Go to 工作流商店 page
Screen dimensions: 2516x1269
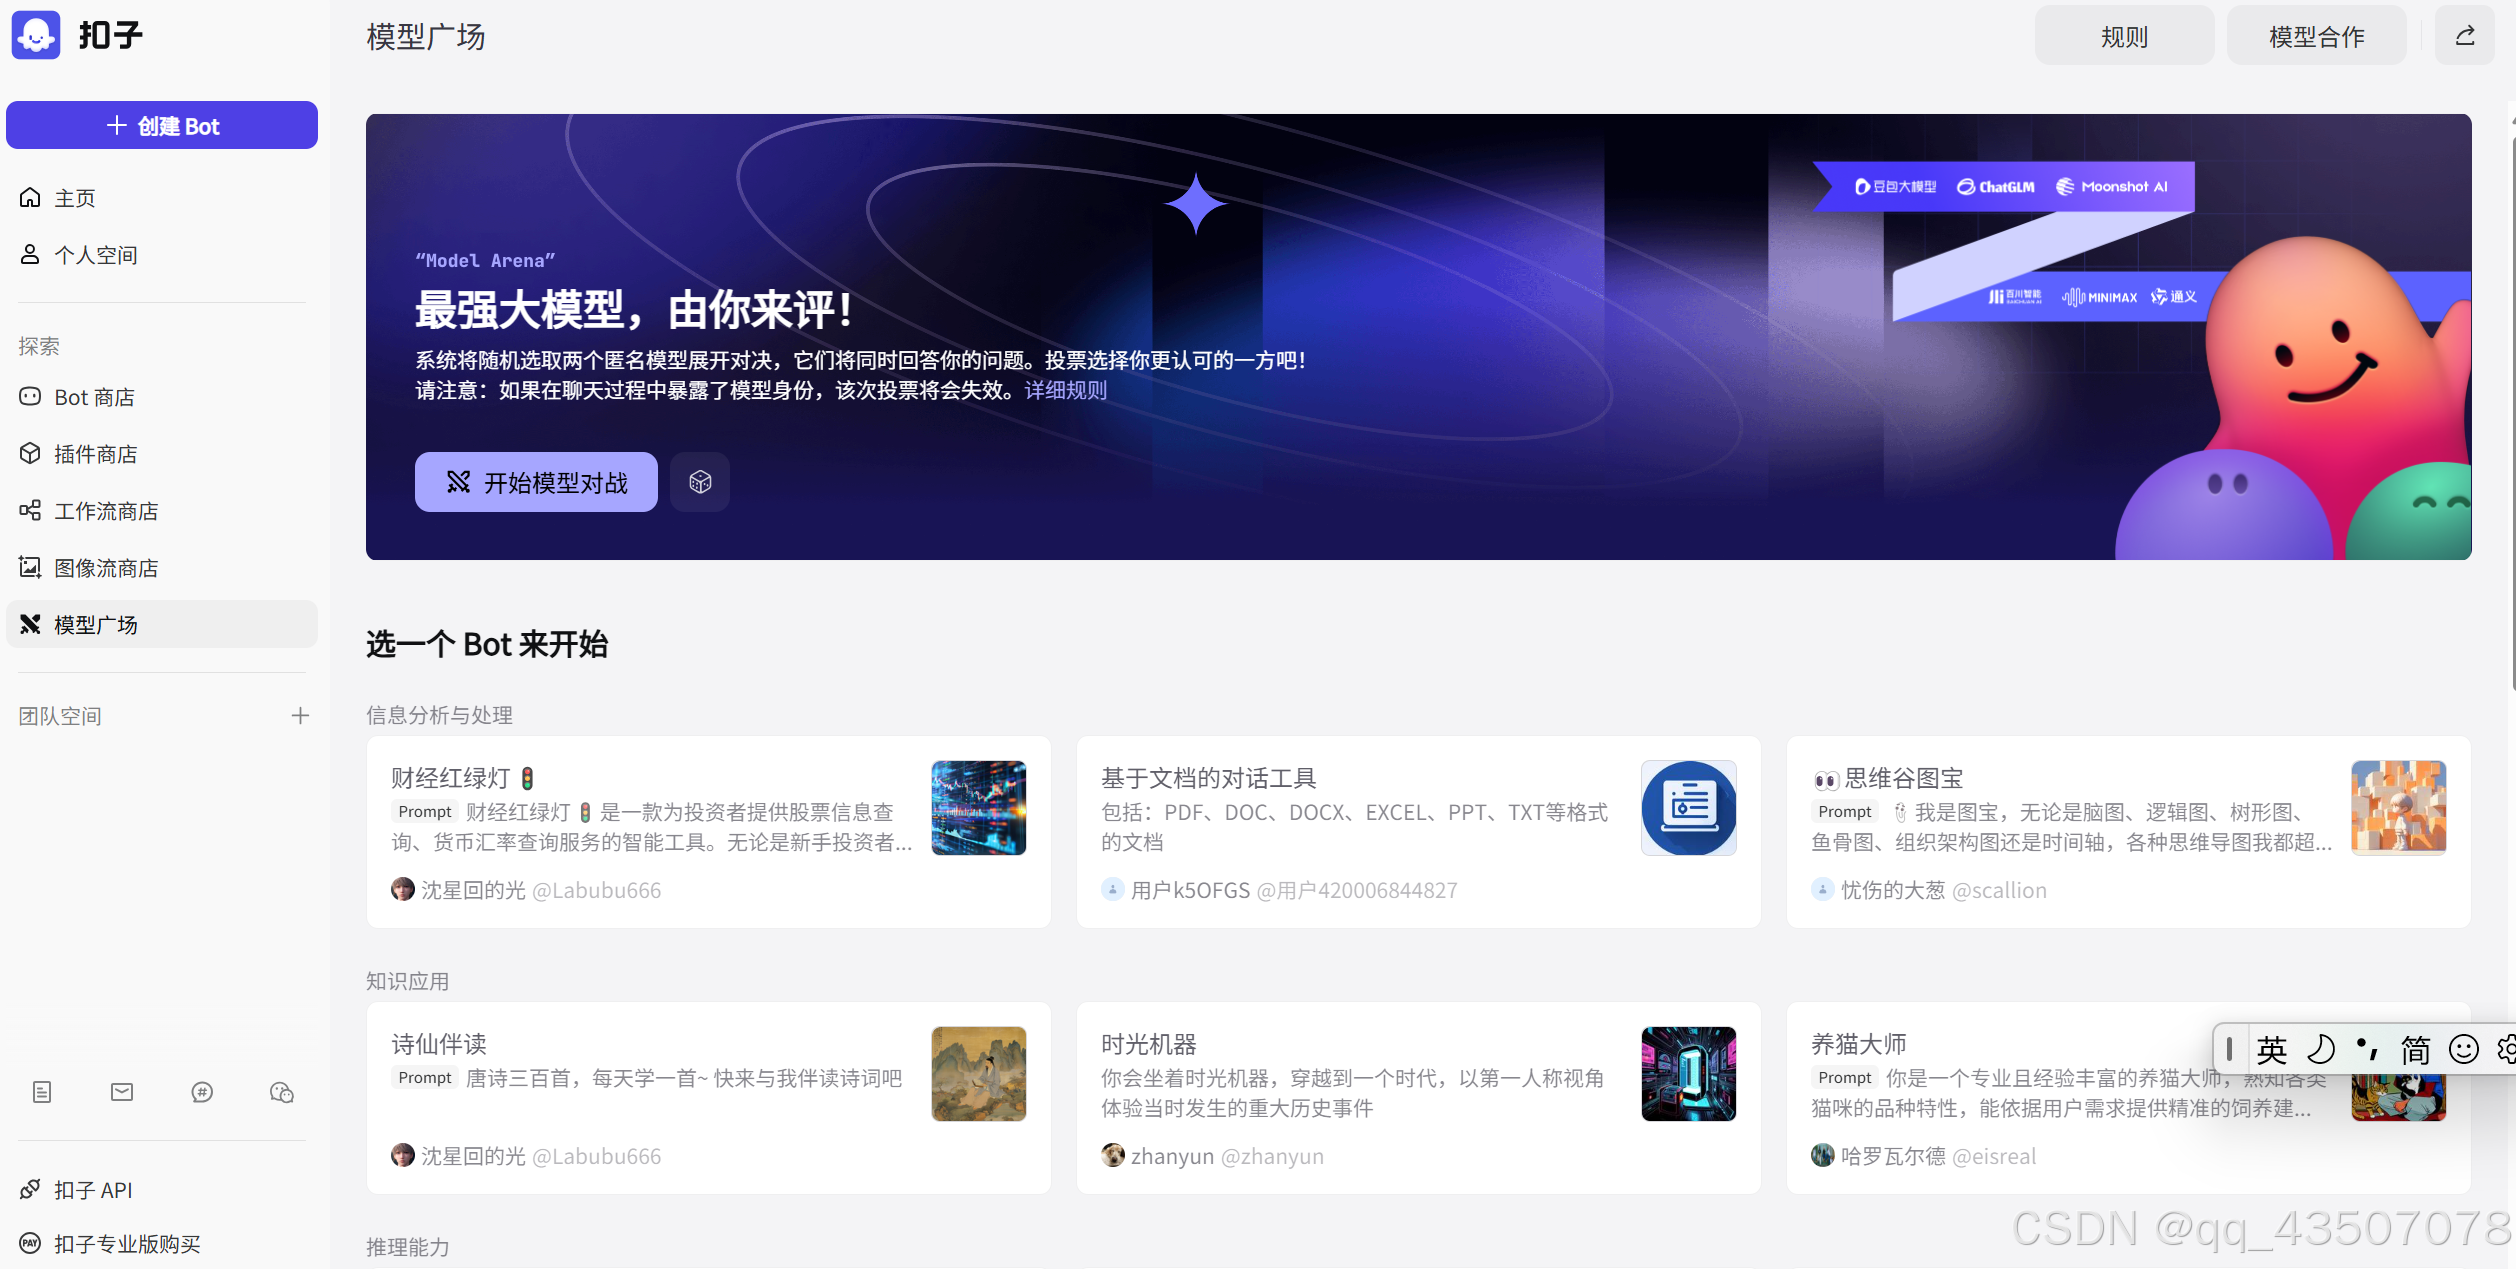click(x=106, y=511)
